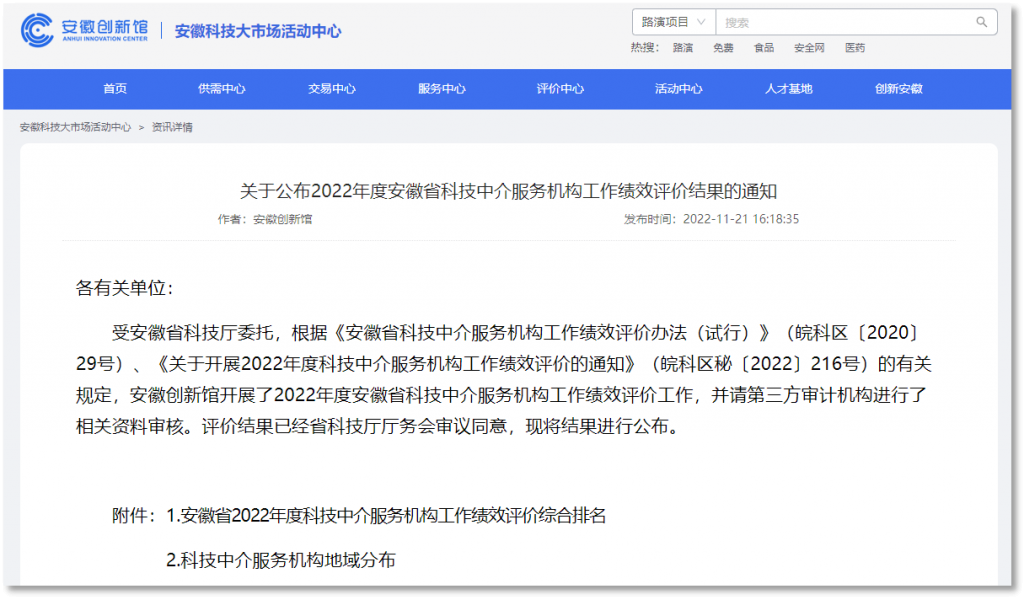Select hot search term 医药
The image size is (1024, 600).
pyautogui.click(x=855, y=47)
